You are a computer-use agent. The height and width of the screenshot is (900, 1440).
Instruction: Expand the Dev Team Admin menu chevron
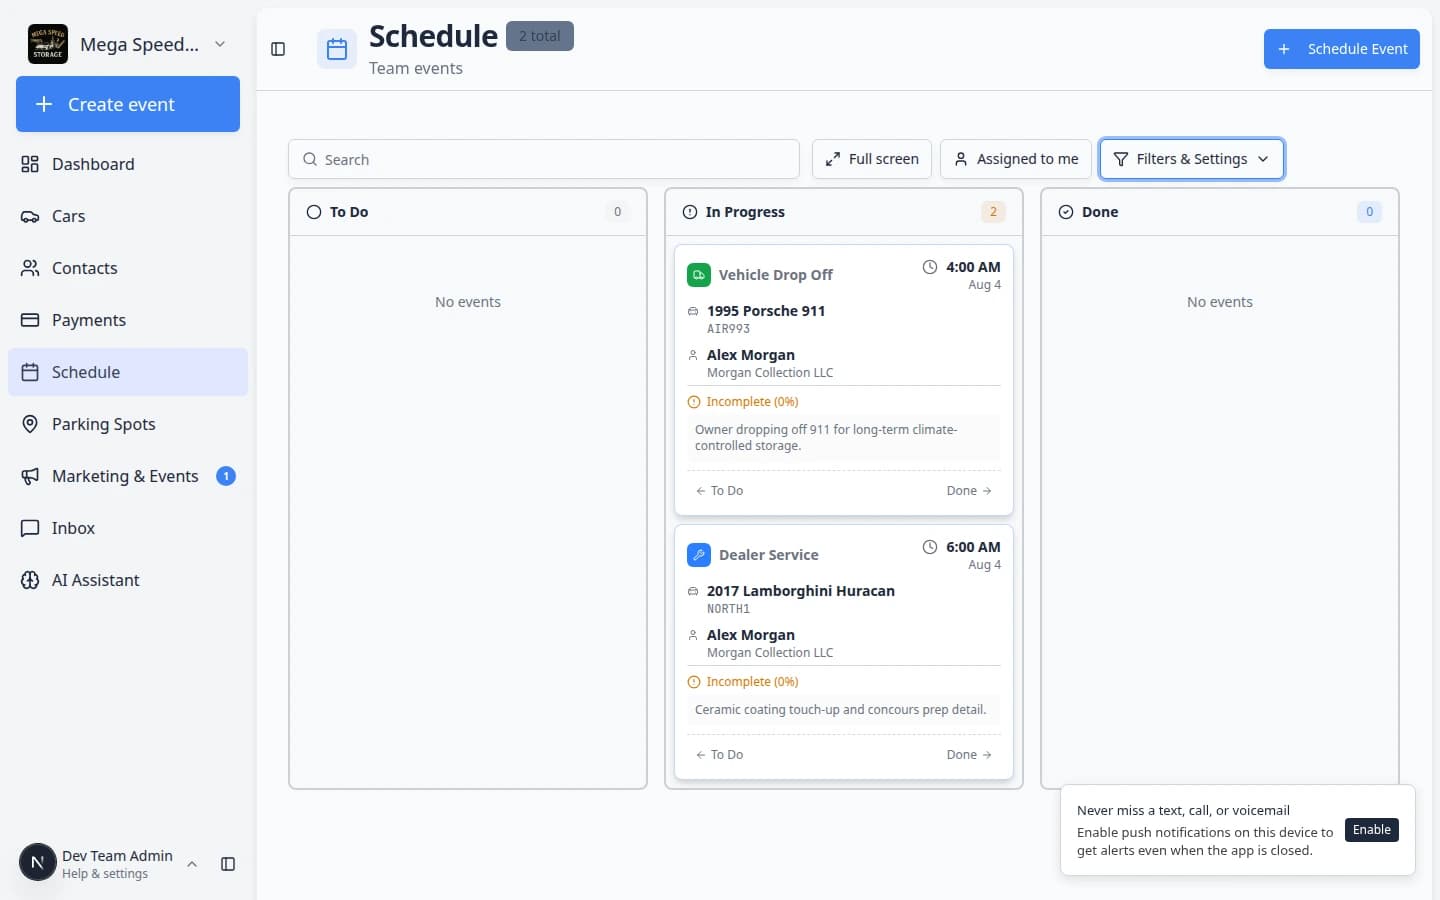(192, 864)
